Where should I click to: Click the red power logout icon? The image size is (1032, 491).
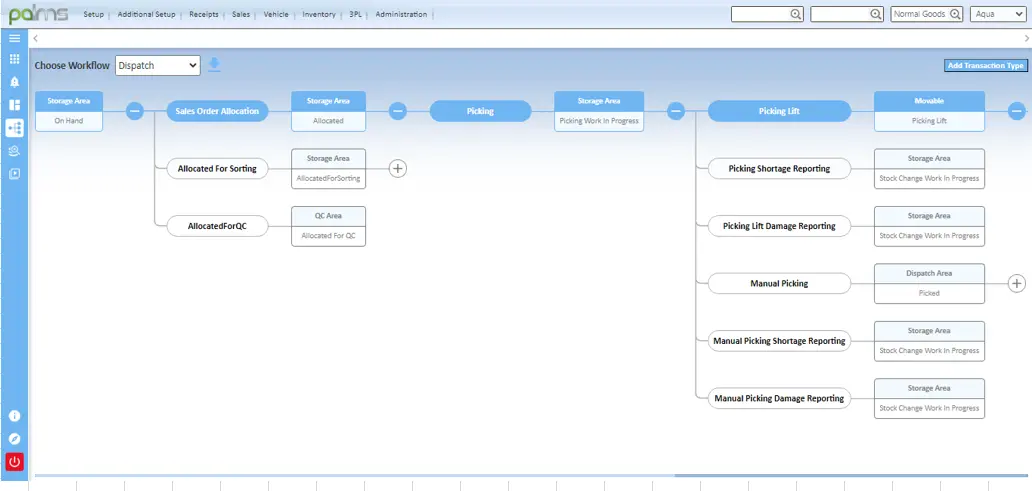tap(14, 461)
